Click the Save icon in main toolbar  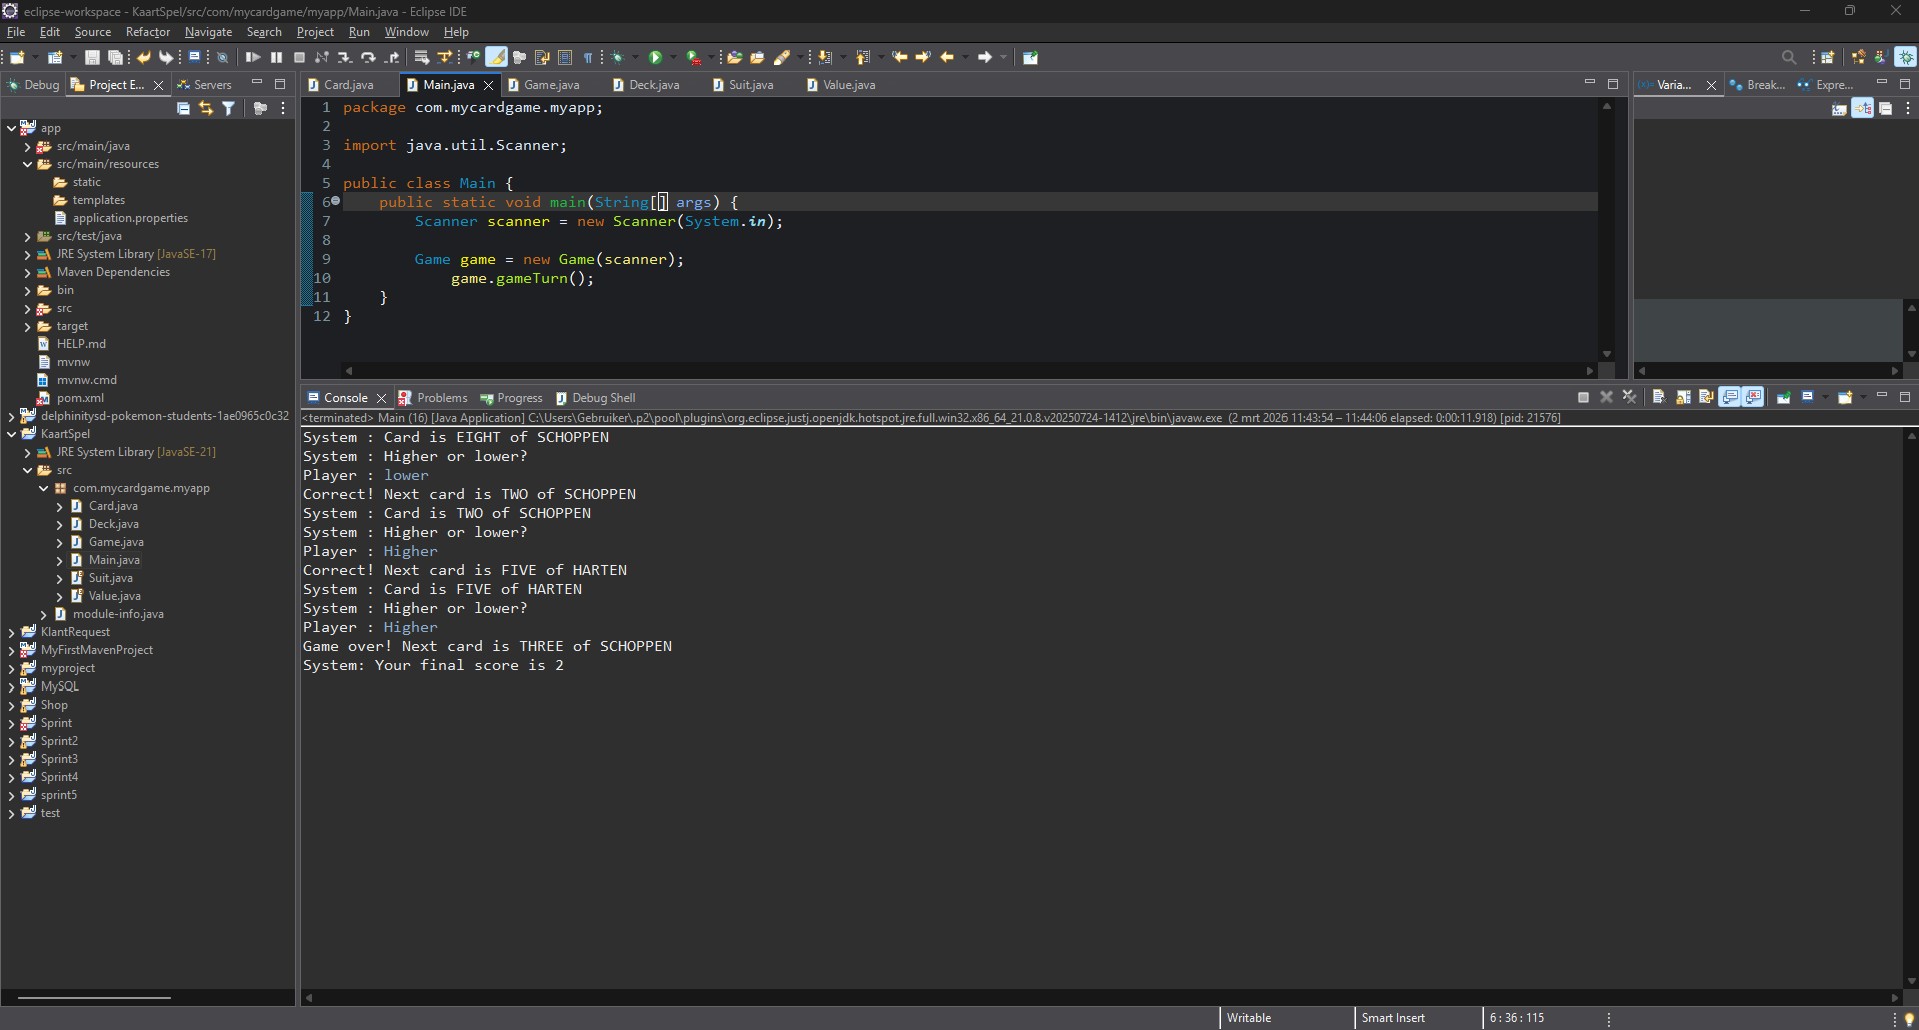tap(92, 58)
